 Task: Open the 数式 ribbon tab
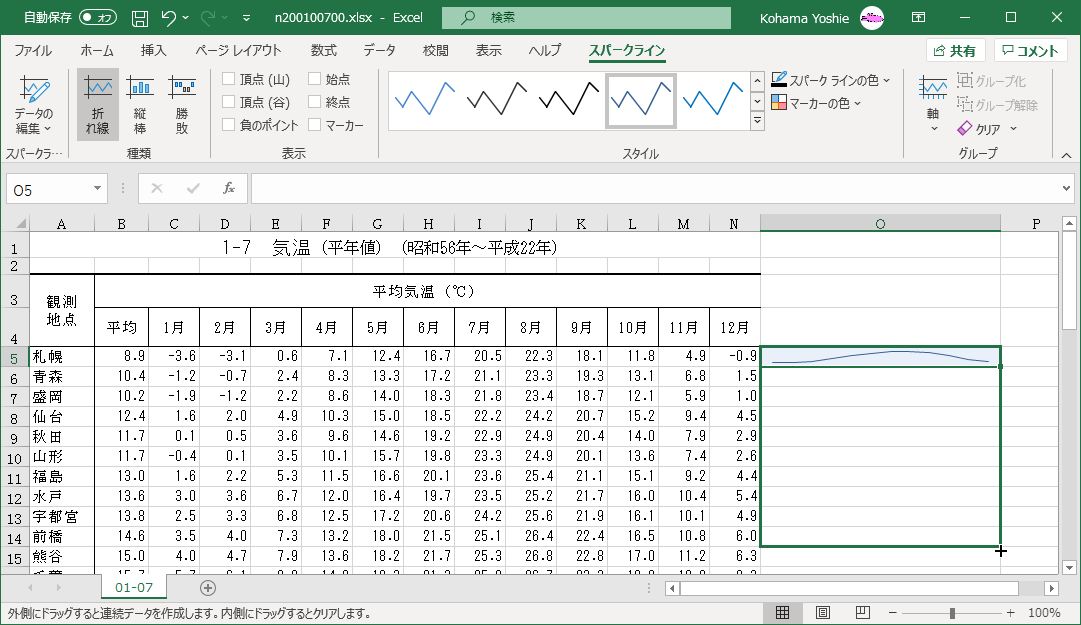pos(323,51)
